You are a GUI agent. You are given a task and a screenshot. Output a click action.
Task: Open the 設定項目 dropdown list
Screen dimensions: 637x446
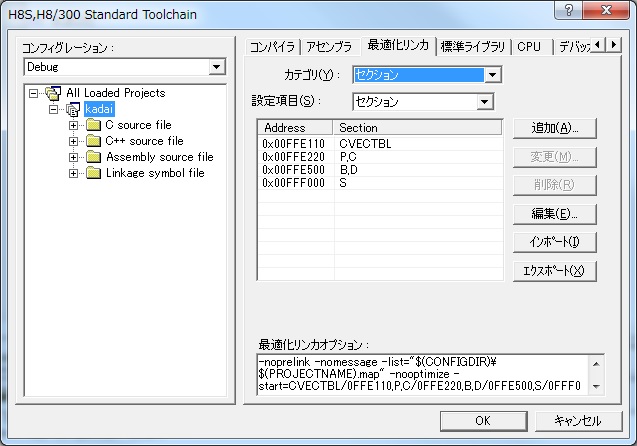(x=485, y=101)
